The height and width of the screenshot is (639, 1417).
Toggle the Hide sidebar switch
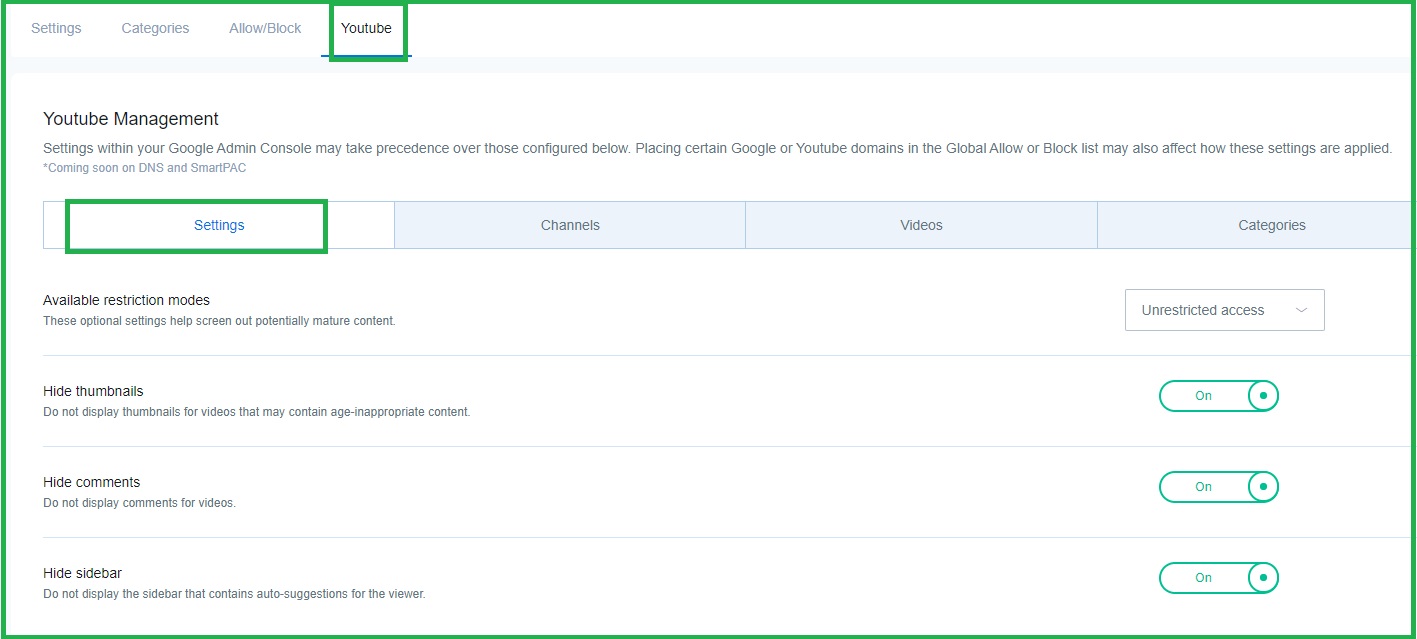point(1219,578)
